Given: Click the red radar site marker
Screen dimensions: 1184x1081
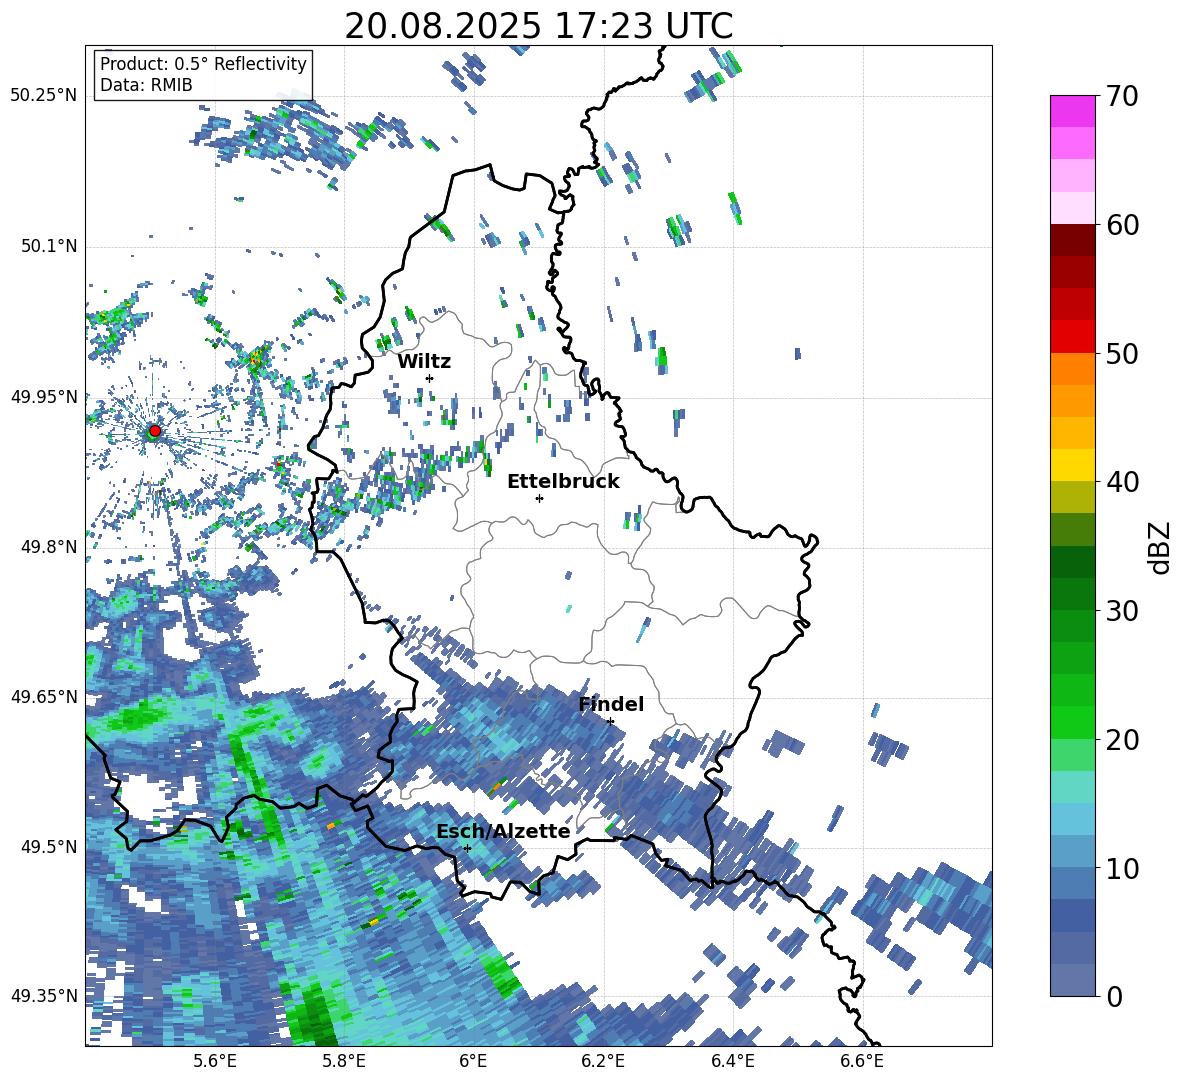Looking at the screenshot, I should [x=154, y=431].
